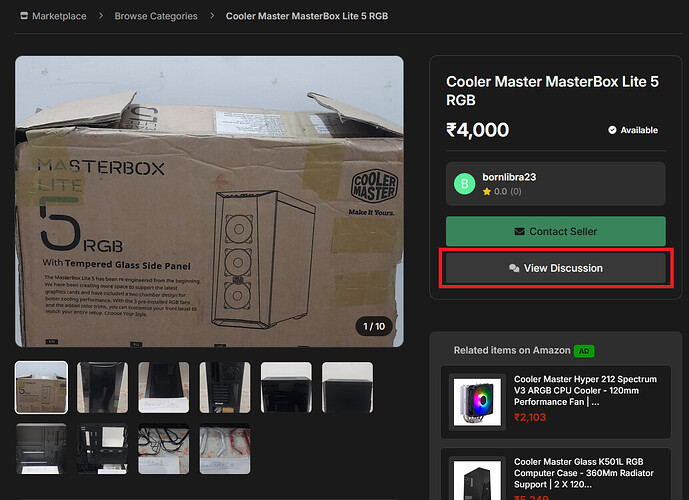The width and height of the screenshot is (689, 500).
Task: Click the envelope icon on Contact Seller
Action: pyautogui.click(x=518, y=231)
